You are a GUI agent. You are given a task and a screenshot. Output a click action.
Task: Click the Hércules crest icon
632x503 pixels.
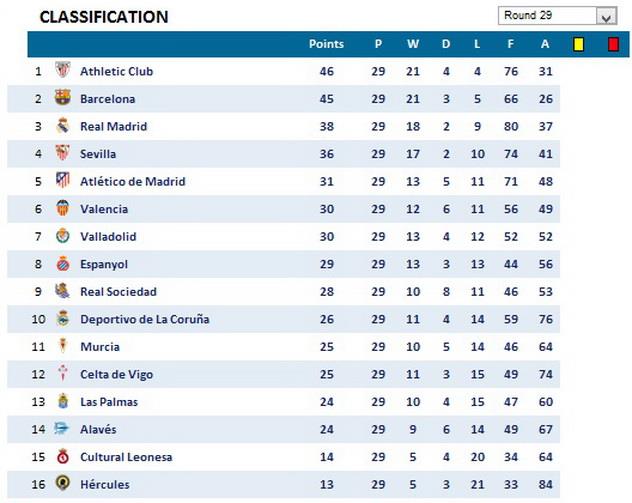63,484
